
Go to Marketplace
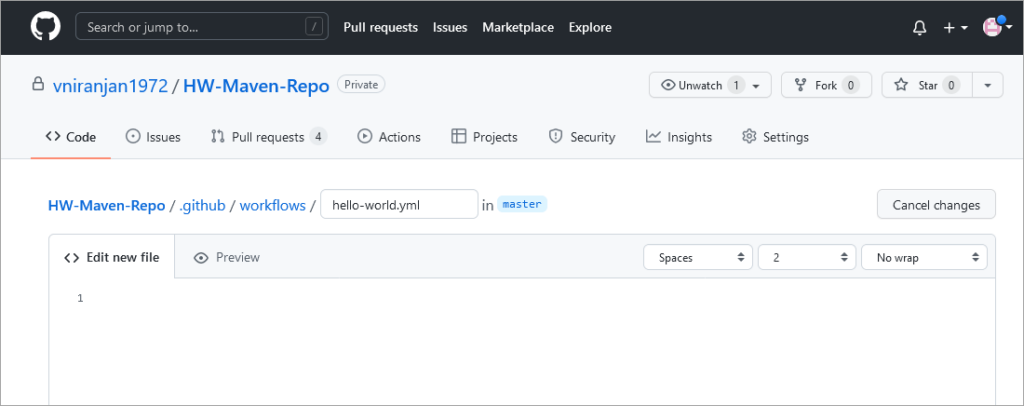[518, 27]
